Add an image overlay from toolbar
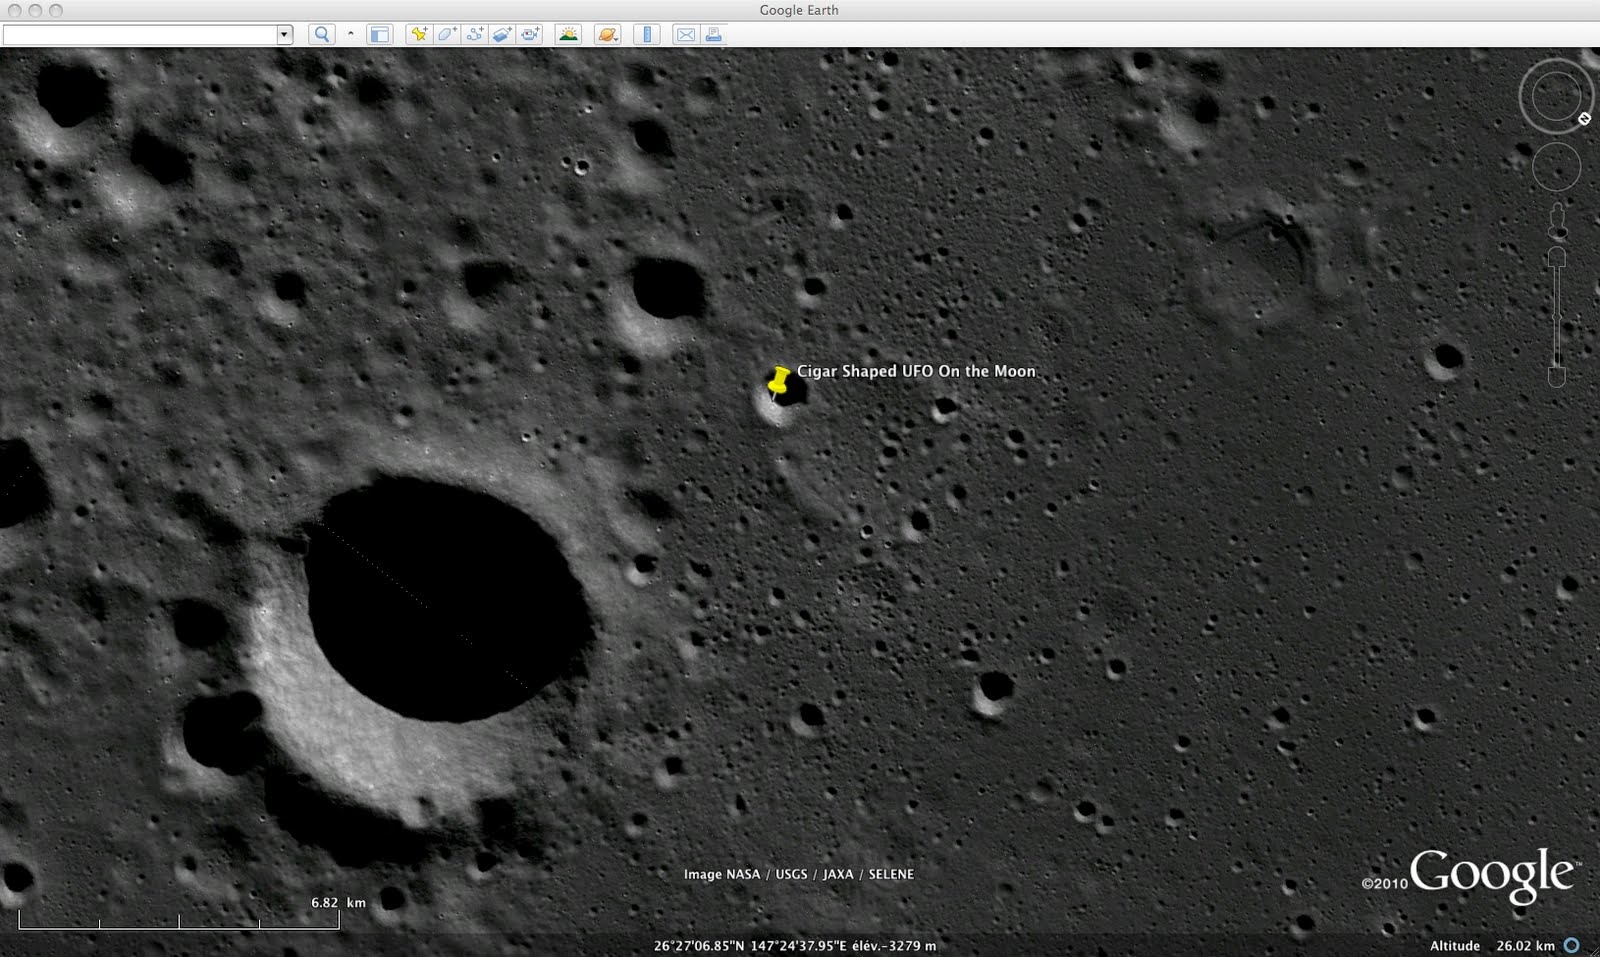This screenshot has height=957, width=1600. pos(502,34)
